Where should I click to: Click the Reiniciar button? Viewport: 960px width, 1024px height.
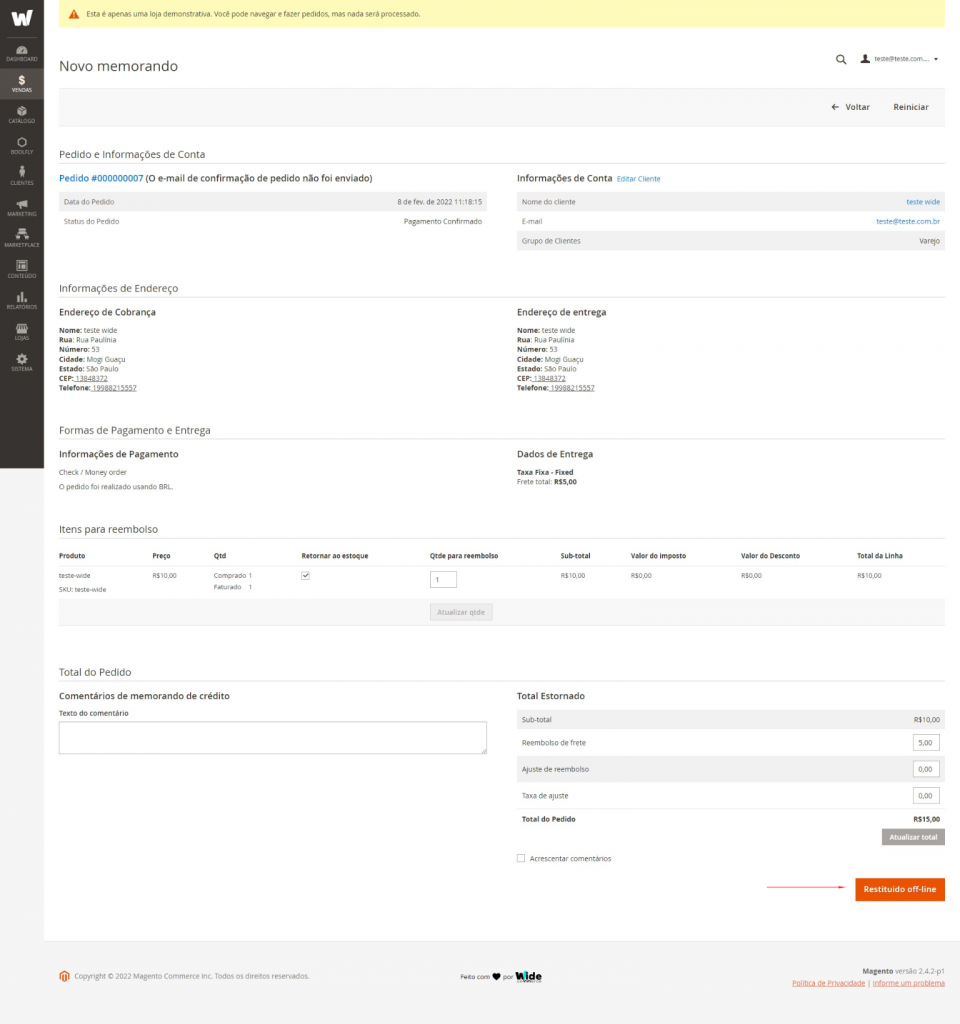(910, 107)
